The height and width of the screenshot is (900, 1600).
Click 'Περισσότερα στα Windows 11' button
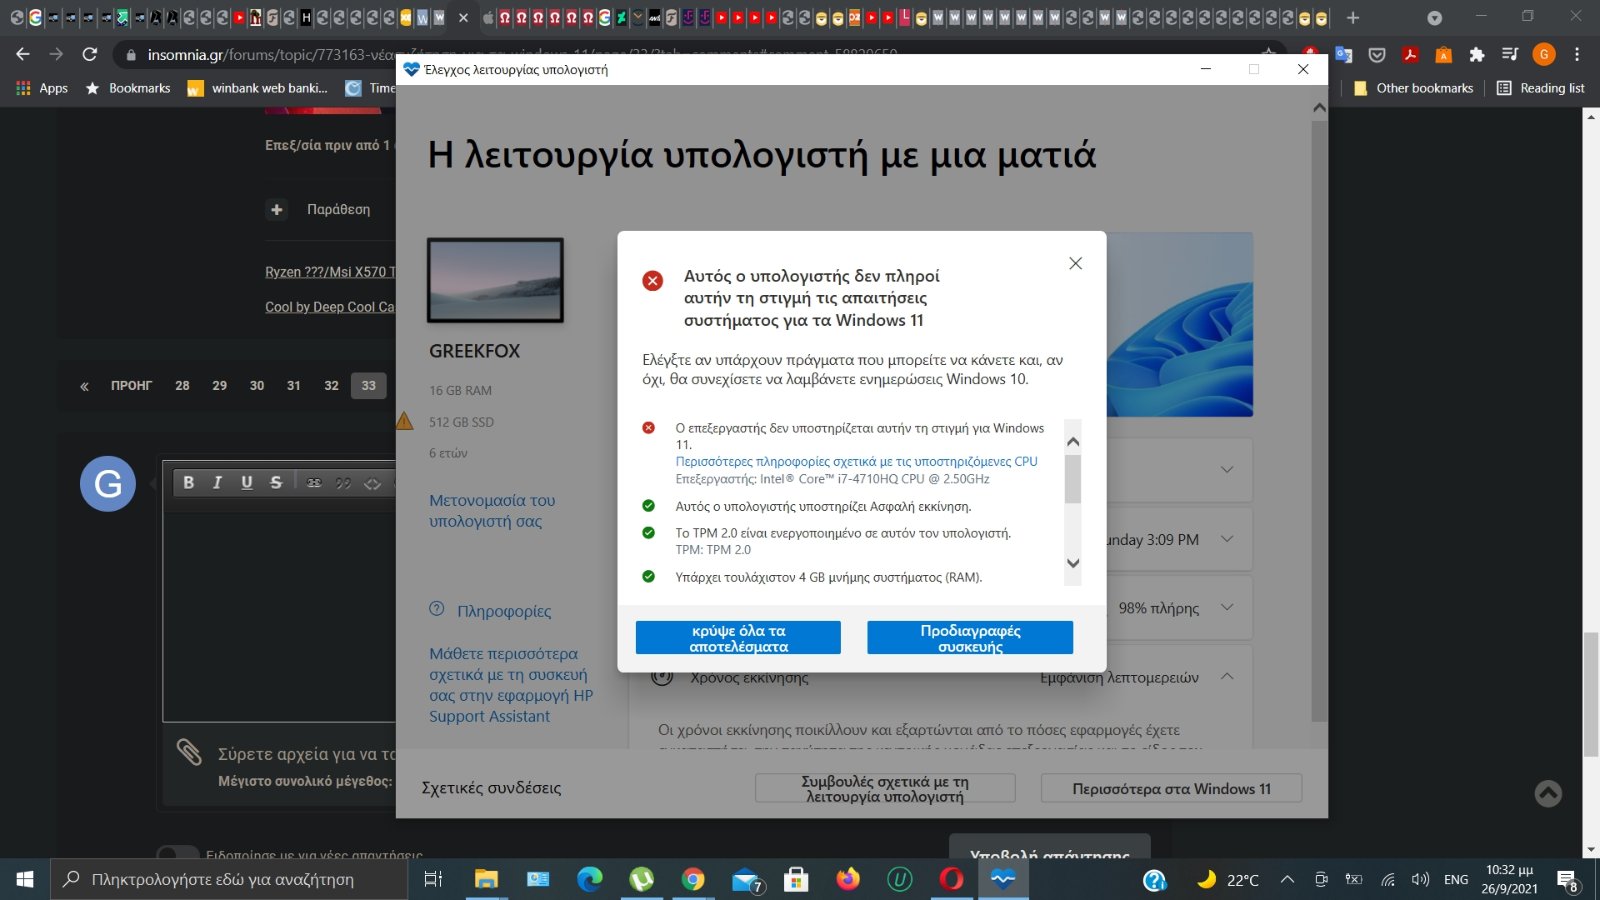pyautogui.click(x=1171, y=788)
